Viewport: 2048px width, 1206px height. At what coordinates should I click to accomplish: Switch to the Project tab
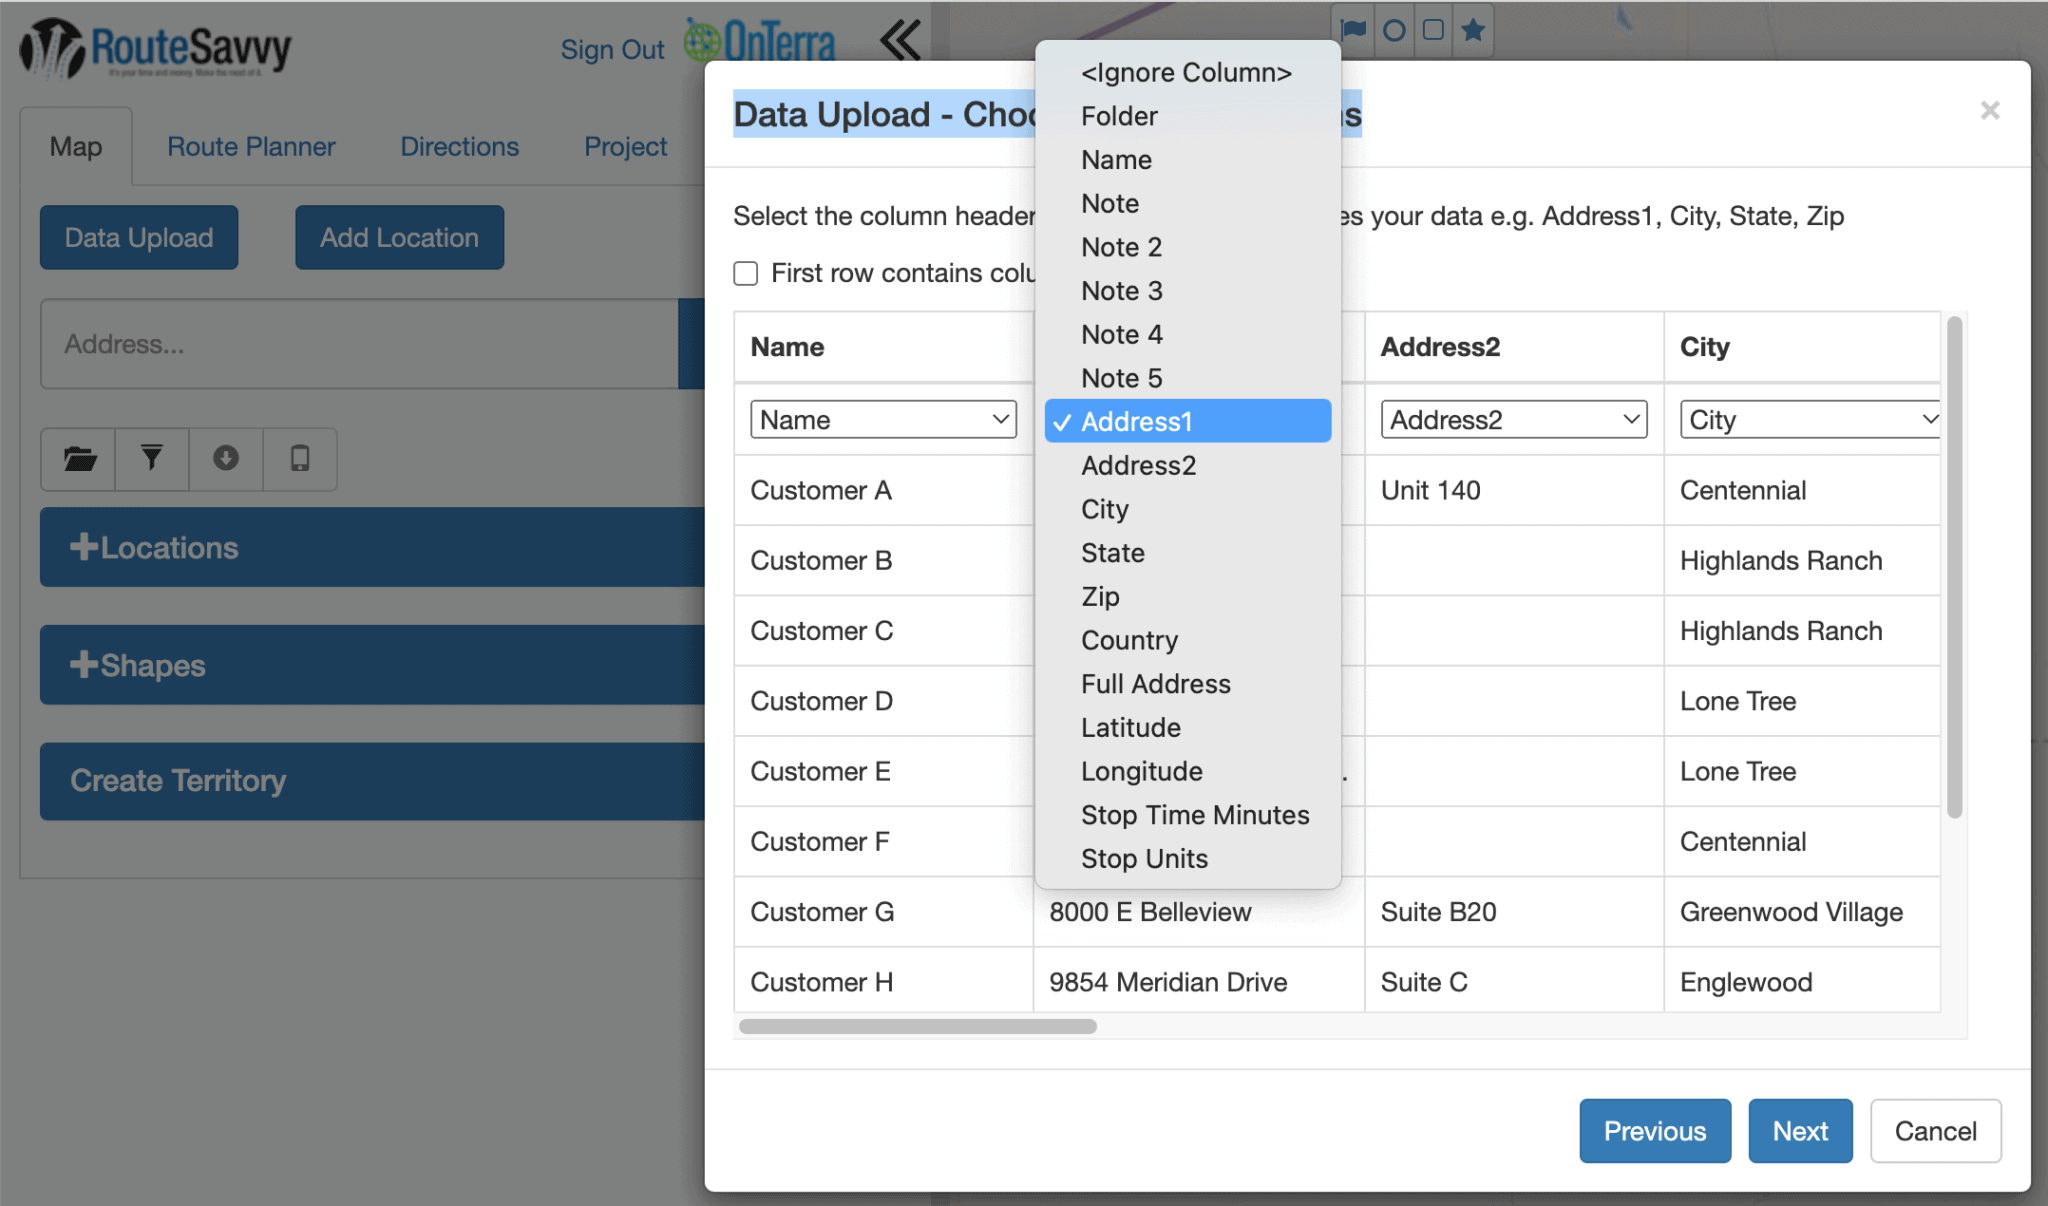click(x=625, y=147)
